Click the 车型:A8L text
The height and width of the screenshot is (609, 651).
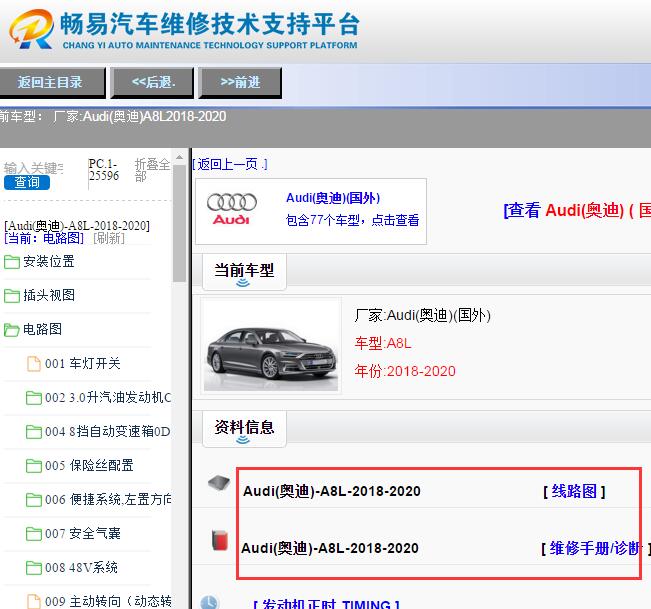pyautogui.click(x=383, y=344)
